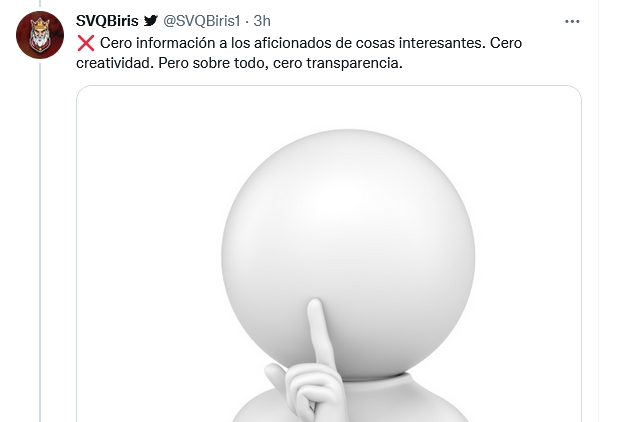Click the dot separator before the 3h timestamp
This screenshot has width=623, height=422.
pos(247,21)
